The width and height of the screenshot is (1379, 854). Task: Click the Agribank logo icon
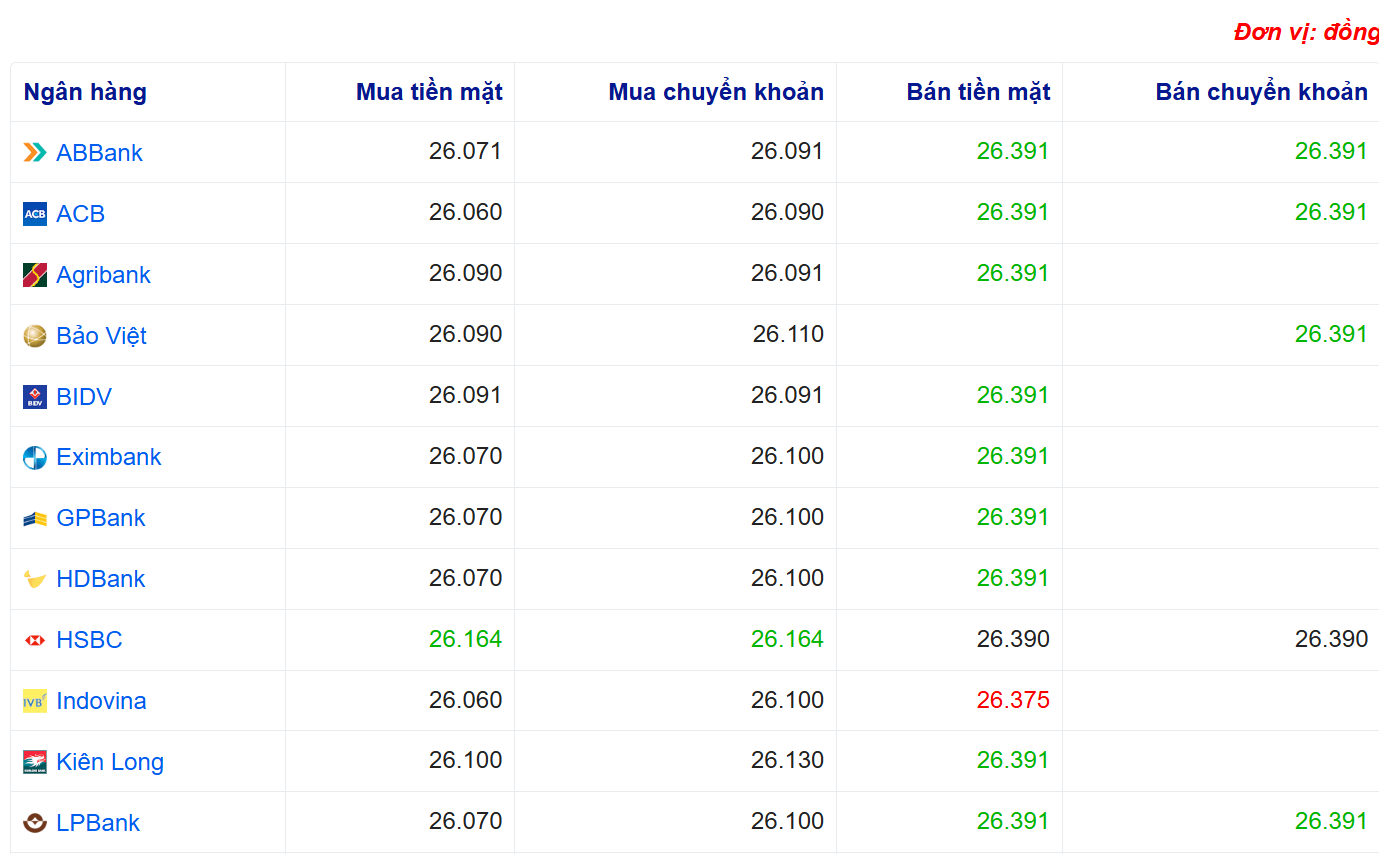[35, 275]
